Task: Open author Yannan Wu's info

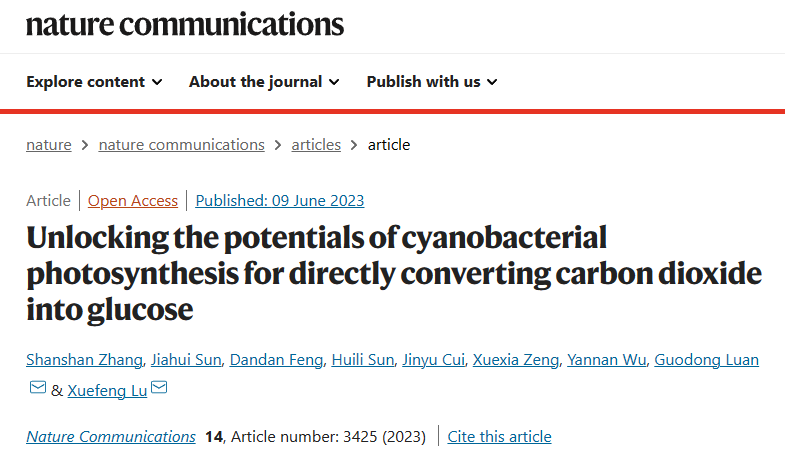Action: pos(606,360)
